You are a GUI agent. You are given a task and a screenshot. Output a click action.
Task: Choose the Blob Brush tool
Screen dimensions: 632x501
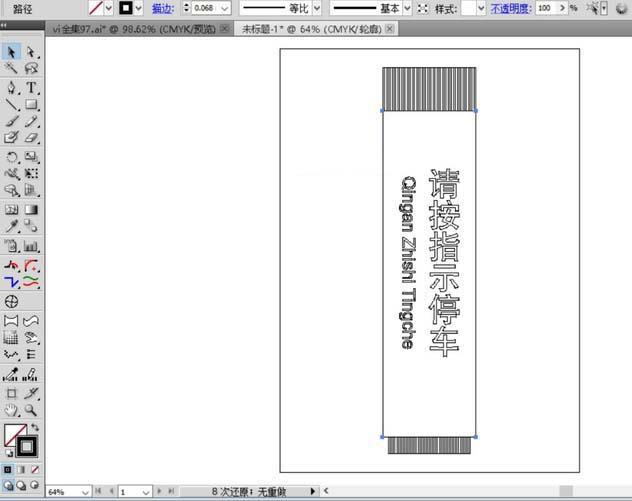[11, 137]
